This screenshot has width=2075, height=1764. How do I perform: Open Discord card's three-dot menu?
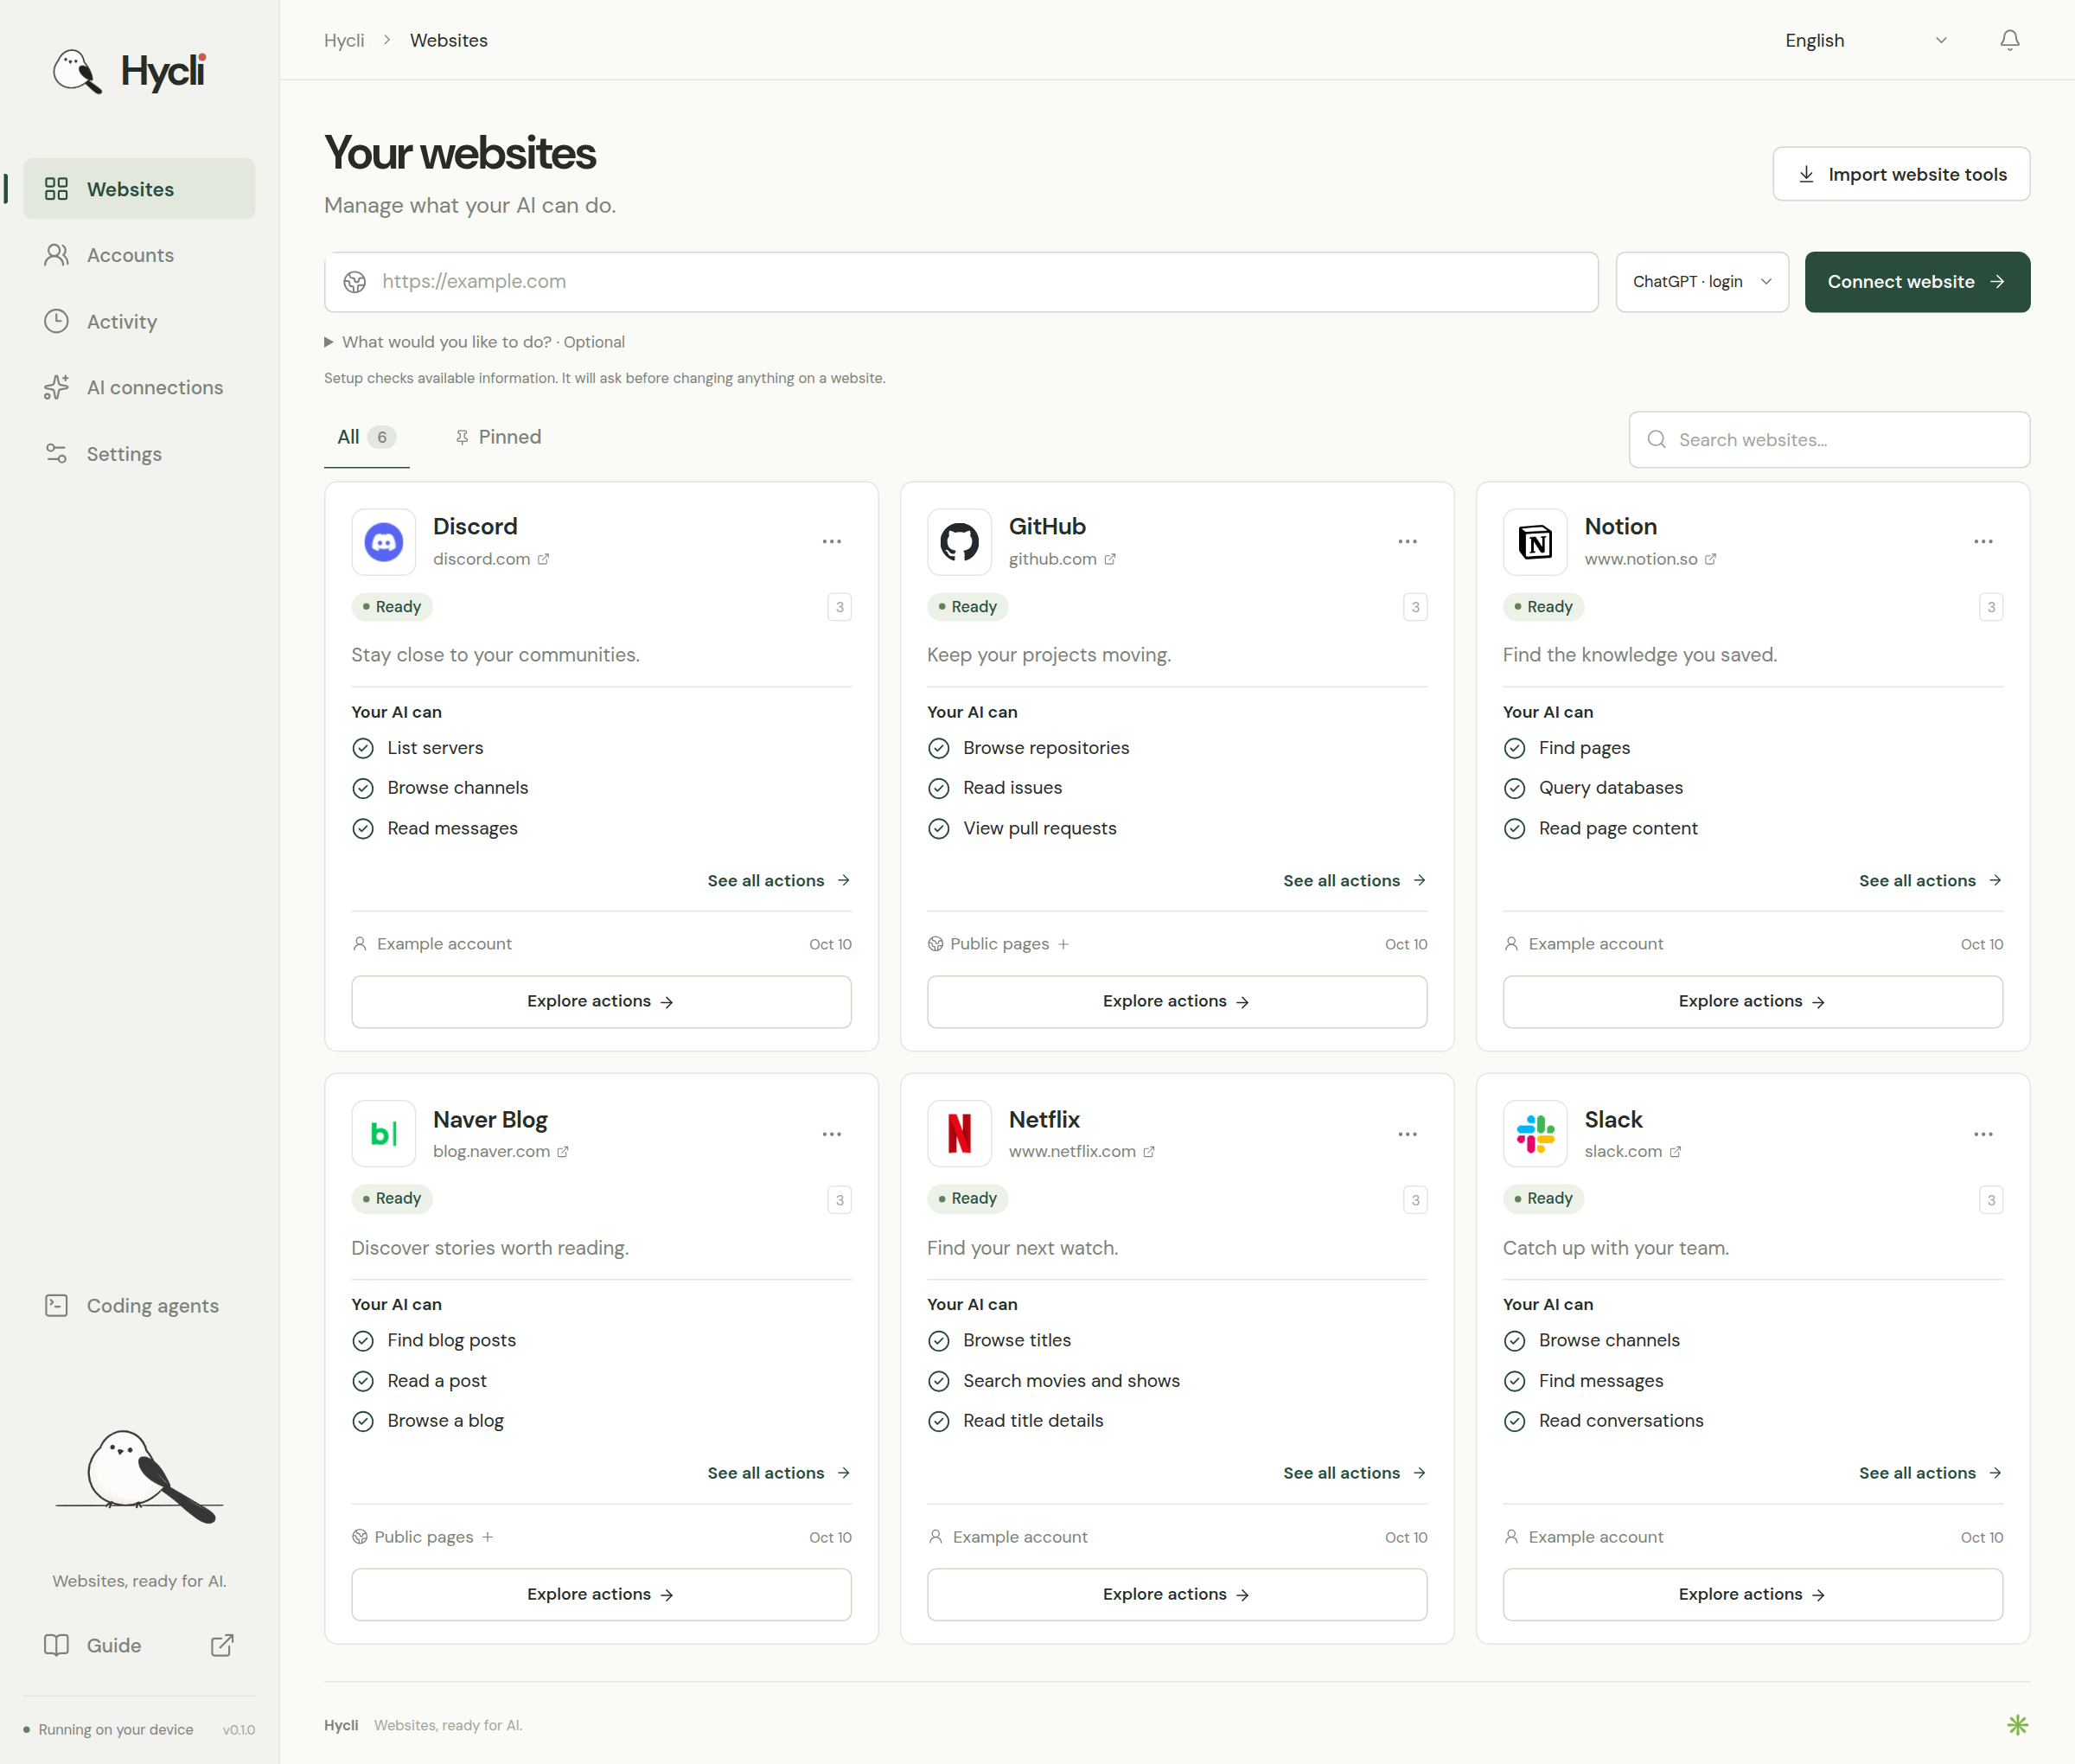(x=831, y=541)
